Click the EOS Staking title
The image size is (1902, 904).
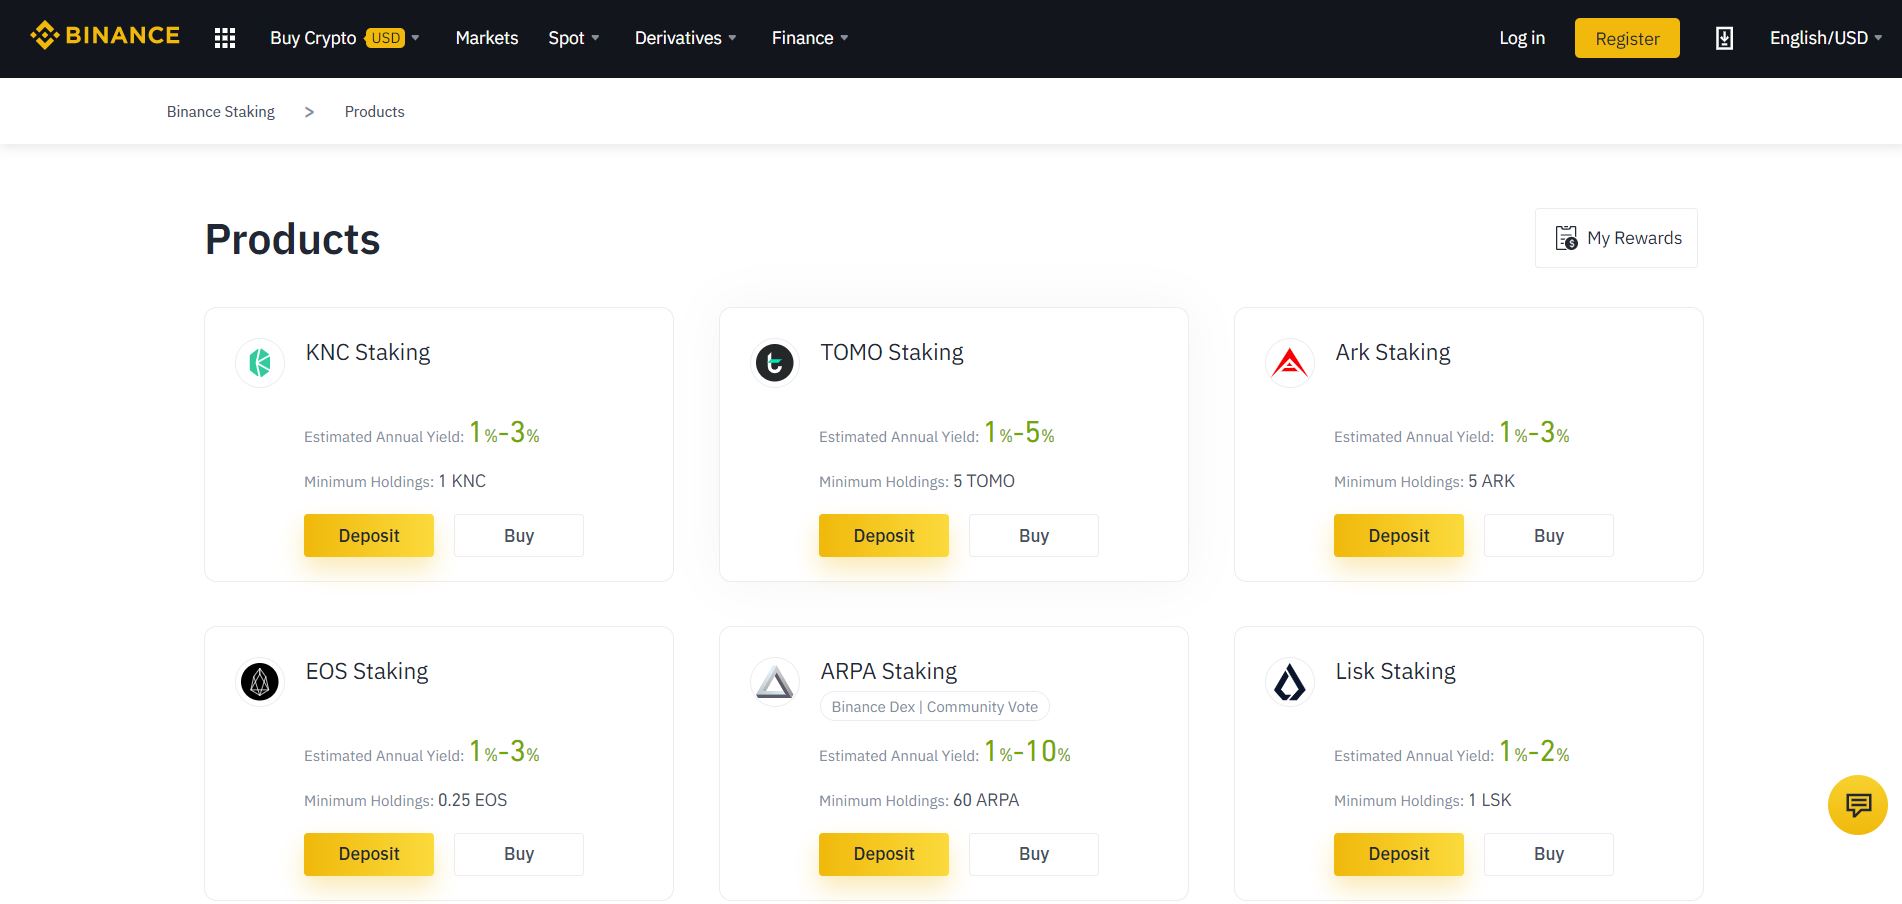pyautogui.click(x=367, y=672)
